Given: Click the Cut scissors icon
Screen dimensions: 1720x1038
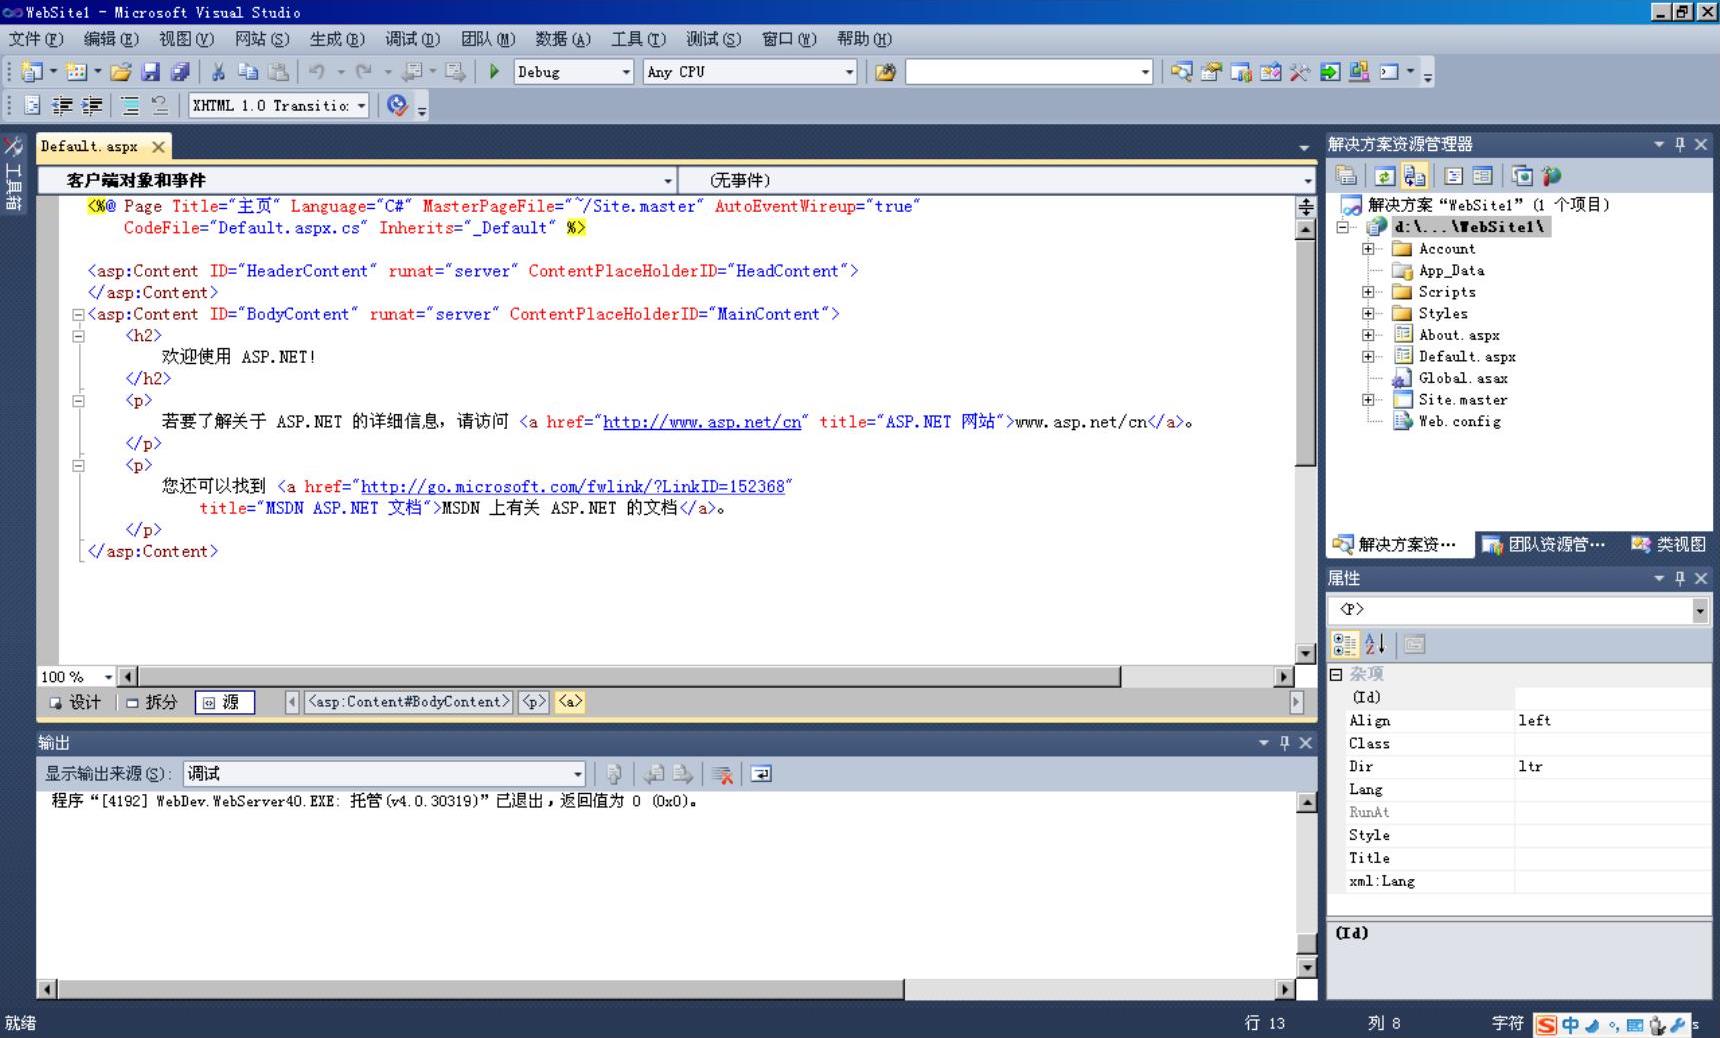Looking at the screenshot, I should [218, 72].
